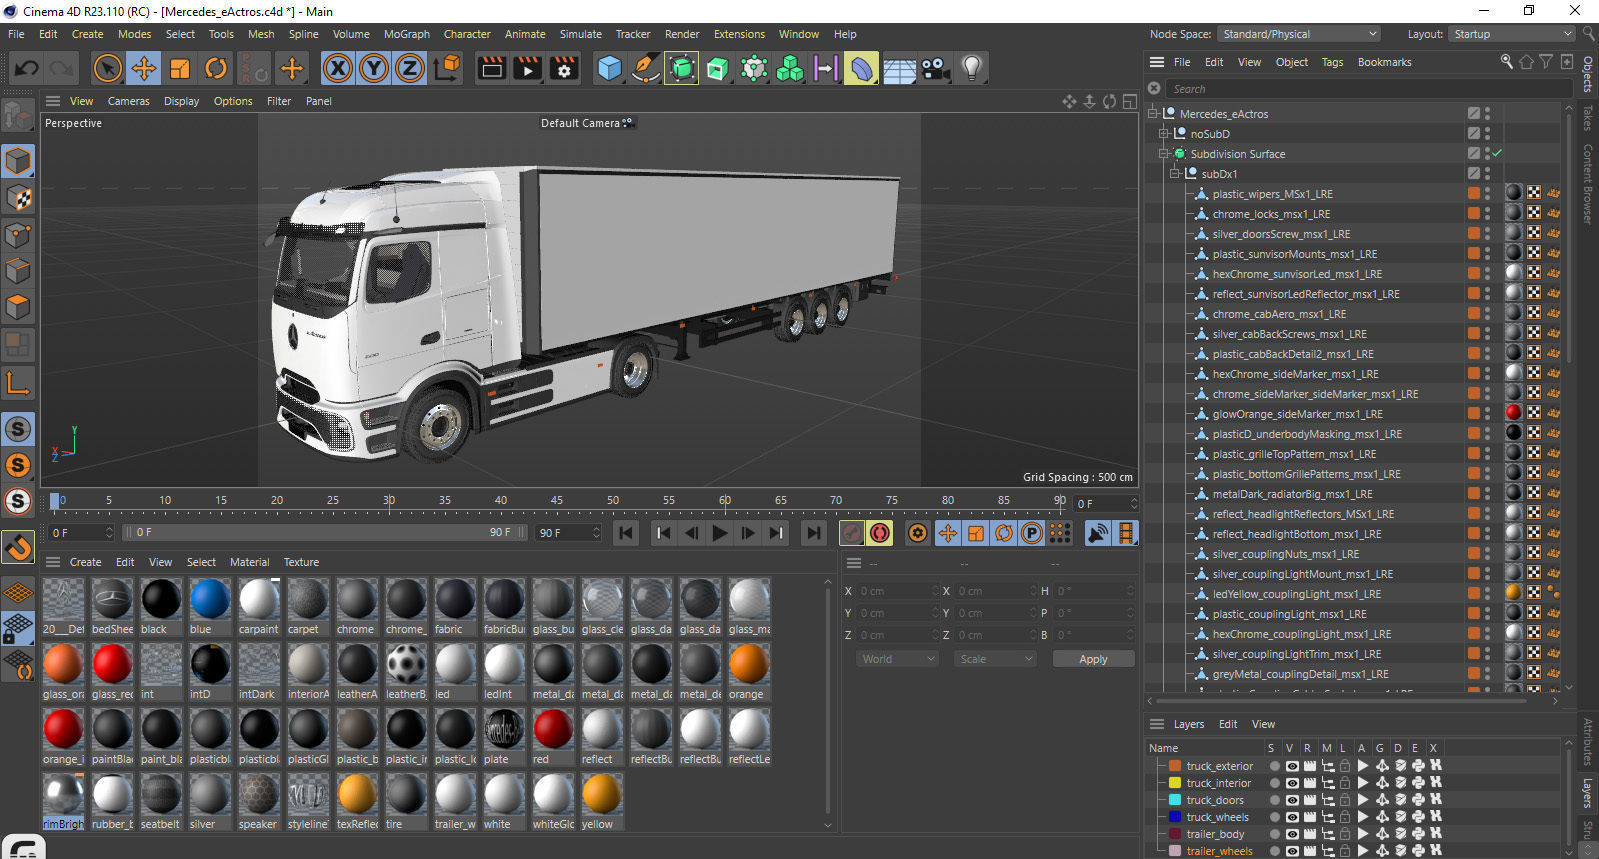Render the active view
Image resolution: width=1599 pixels, height=859 pixels.
[491, 68]
